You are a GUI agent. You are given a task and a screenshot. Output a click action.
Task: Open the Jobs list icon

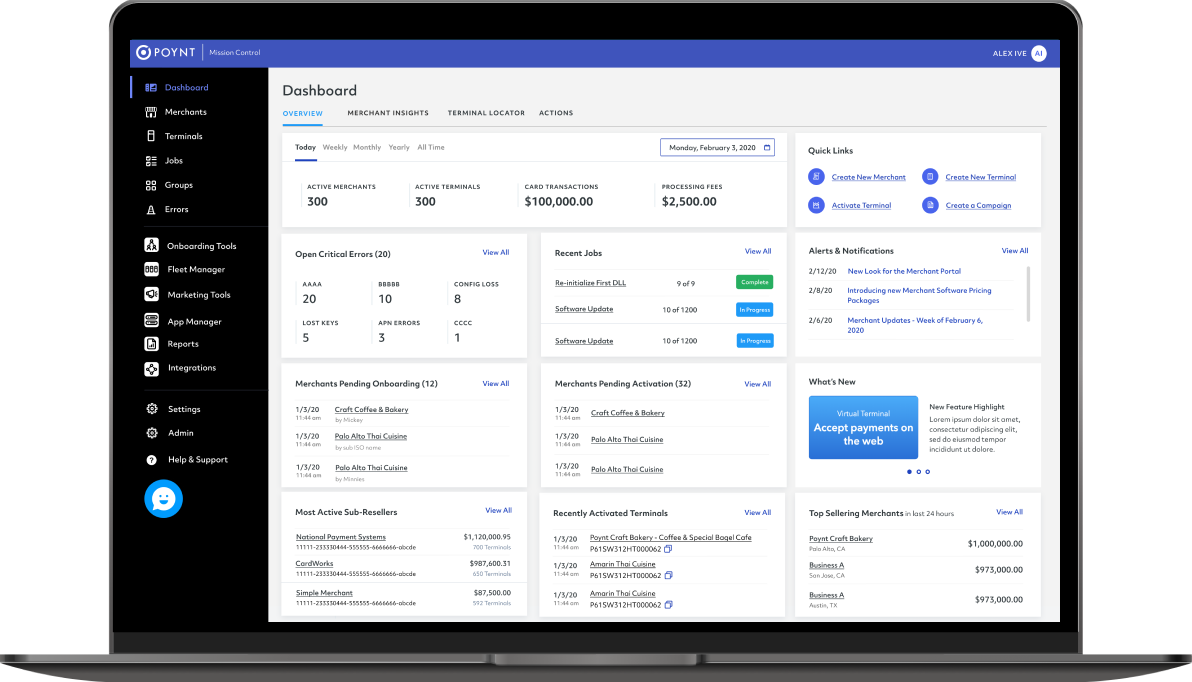(x=151, y=160)
